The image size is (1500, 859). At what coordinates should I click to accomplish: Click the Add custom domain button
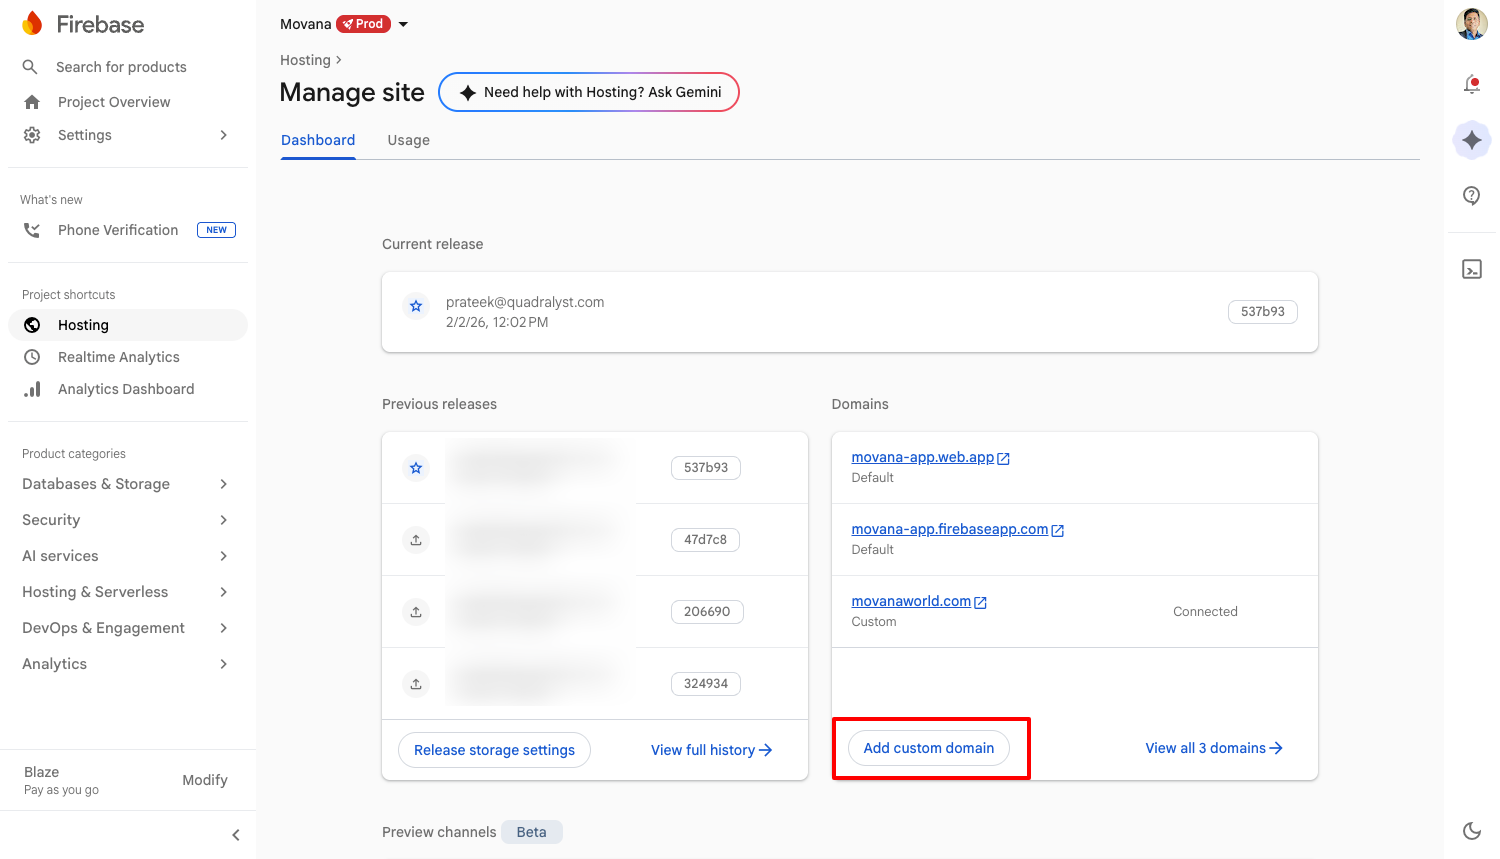point(928,748)
